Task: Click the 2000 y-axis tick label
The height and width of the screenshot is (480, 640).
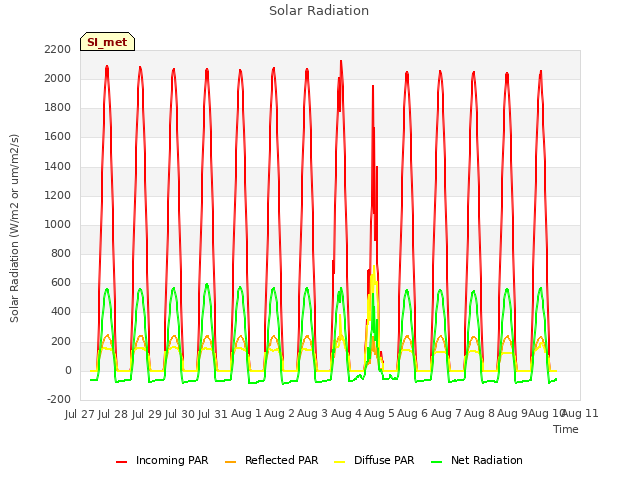Action: coord(58,78)
